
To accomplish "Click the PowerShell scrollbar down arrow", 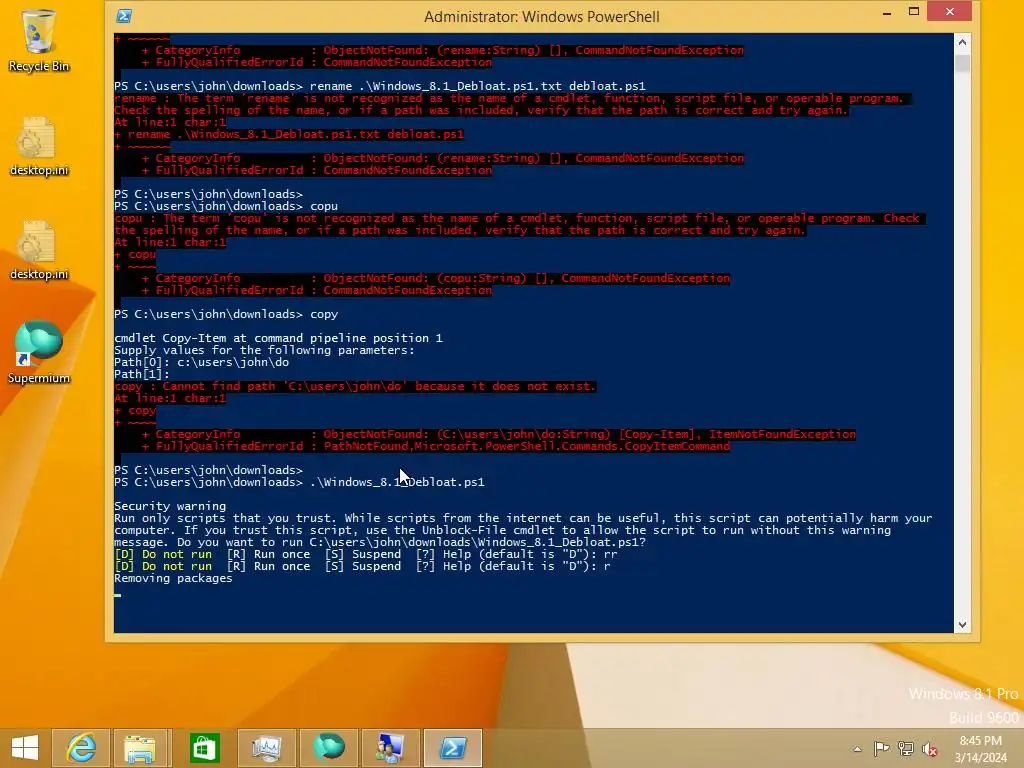I will tap(962, 625).
